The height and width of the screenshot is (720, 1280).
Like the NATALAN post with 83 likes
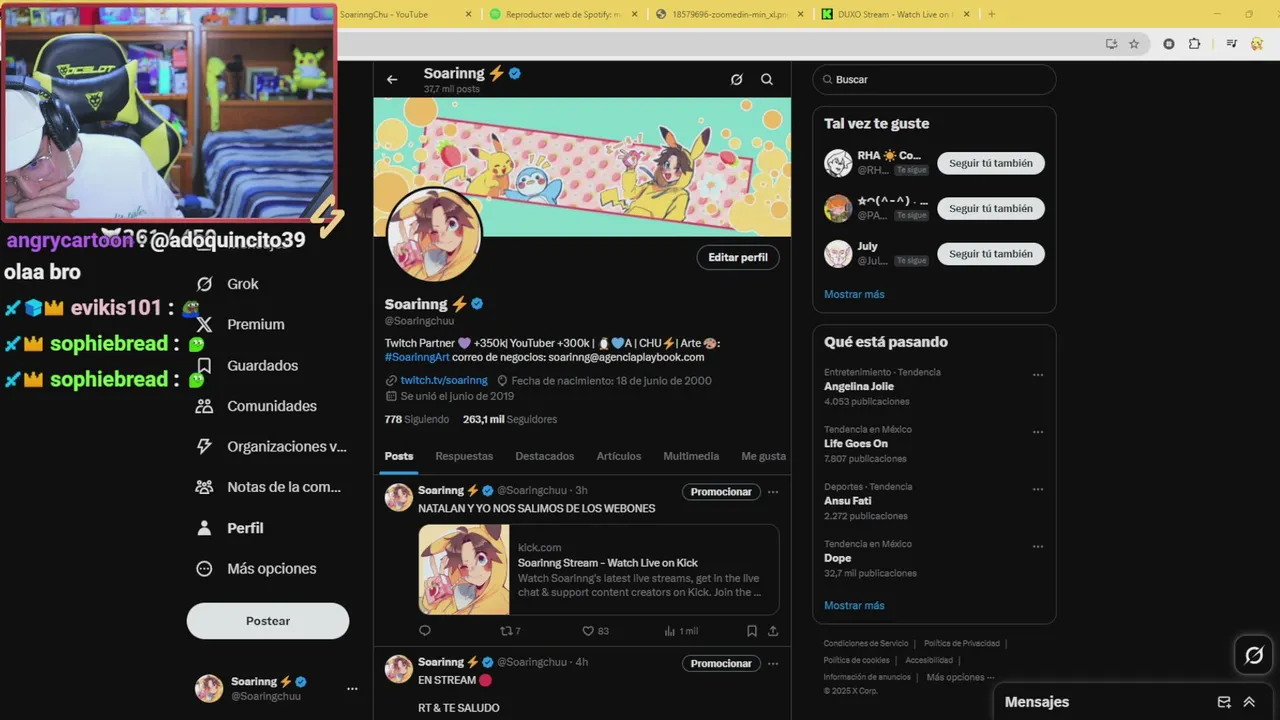tap(596, 631)
